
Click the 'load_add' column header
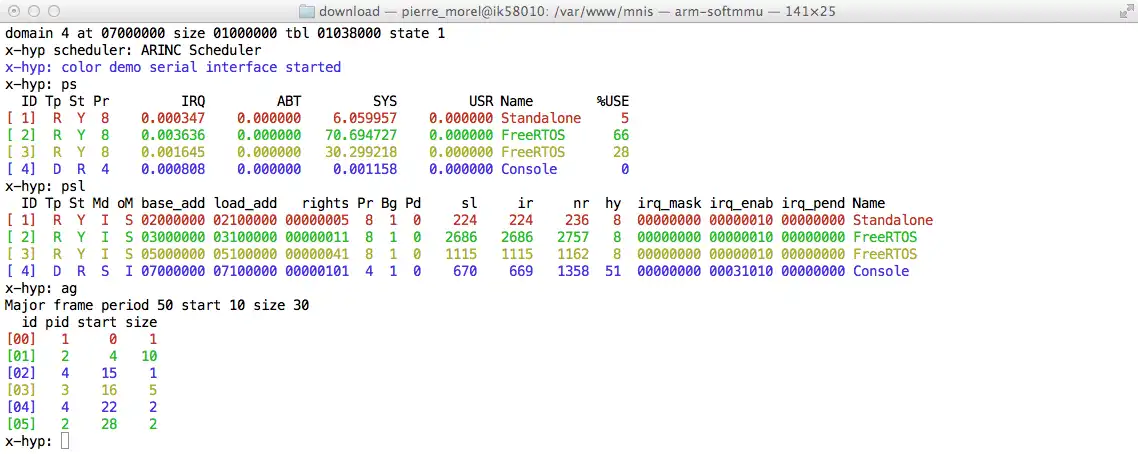pos(245,203)
